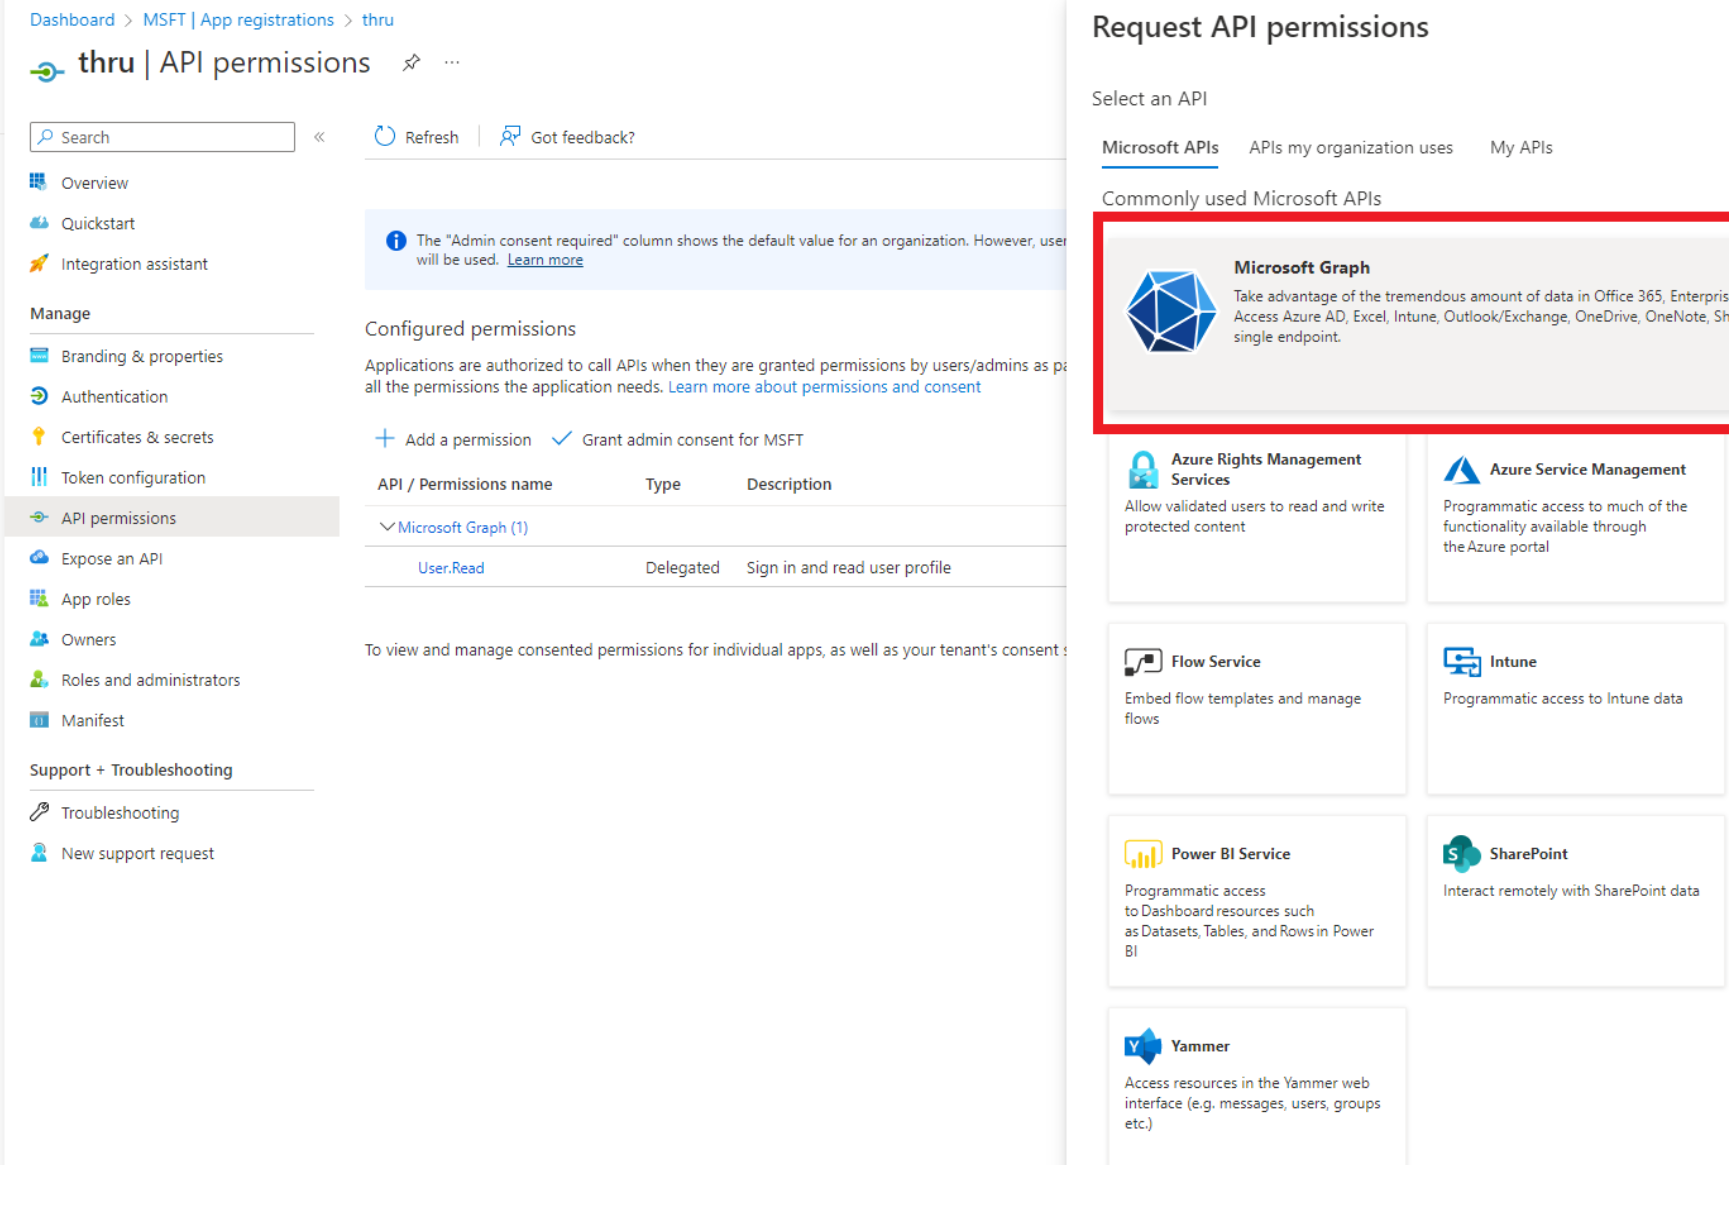The height and width of the screenshot is (1207, 1729).
Task: Pick the Power BI Service tile
Action: [x=1256, y=900]
